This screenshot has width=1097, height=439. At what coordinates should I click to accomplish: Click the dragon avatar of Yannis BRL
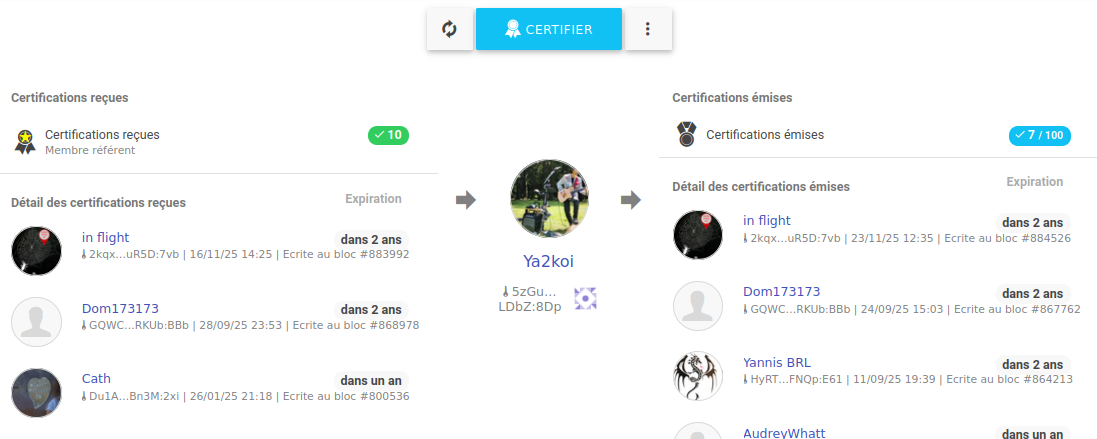tap(697, 376)
